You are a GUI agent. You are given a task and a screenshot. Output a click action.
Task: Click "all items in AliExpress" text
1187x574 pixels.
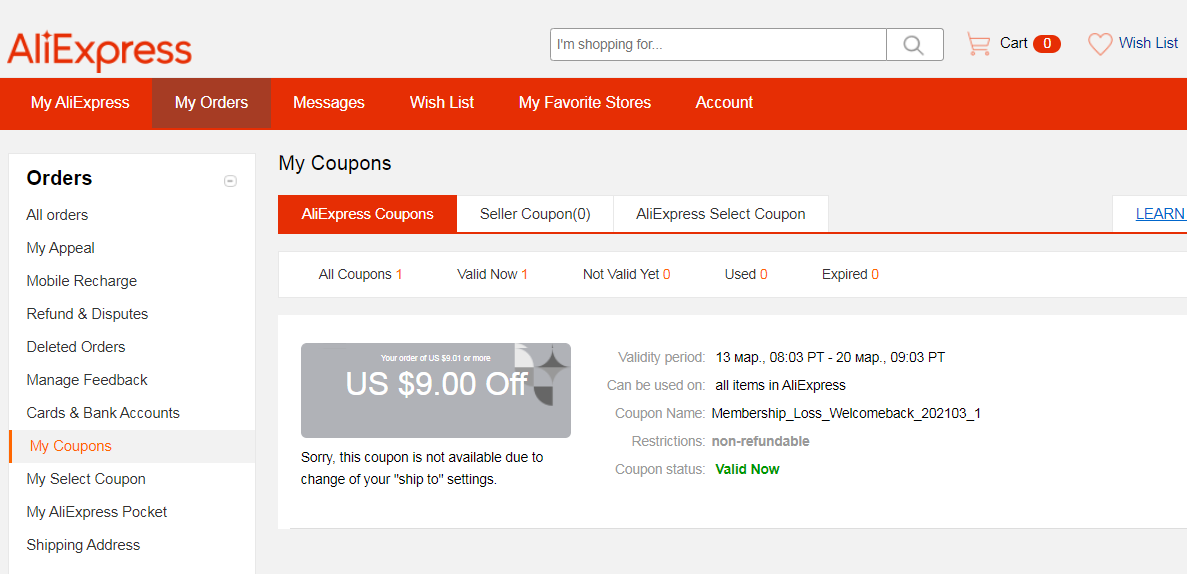(780, 385)
